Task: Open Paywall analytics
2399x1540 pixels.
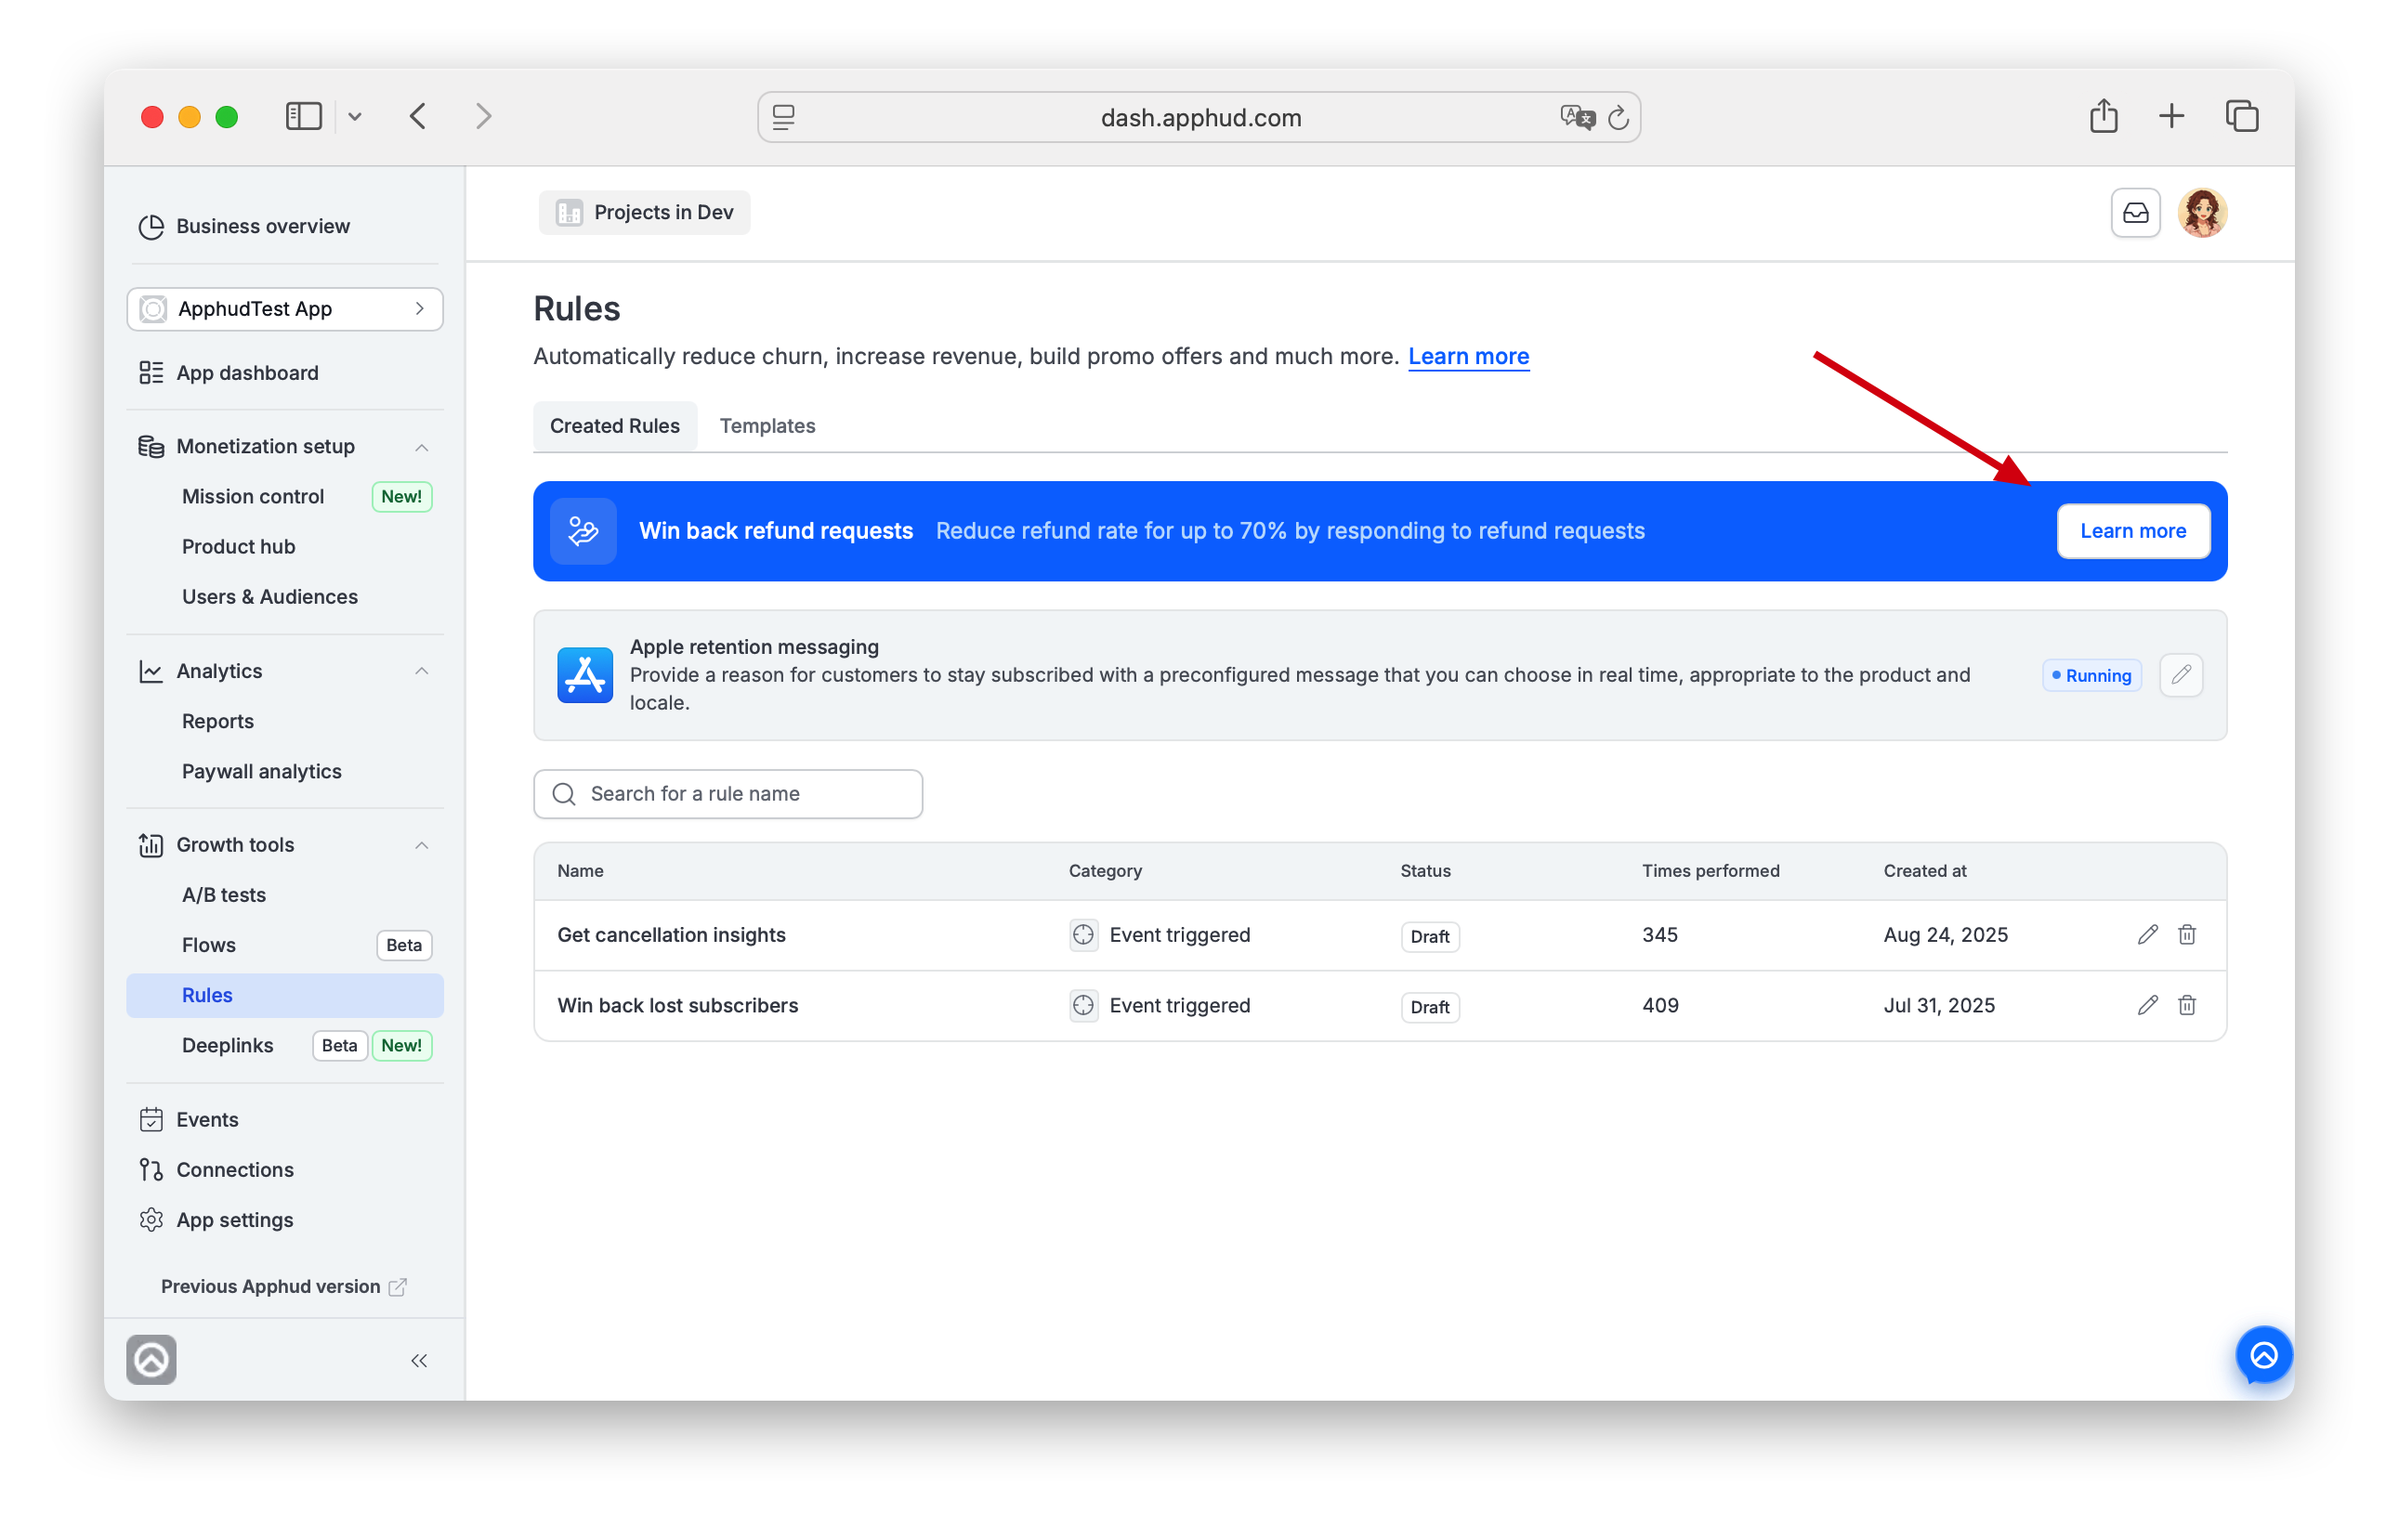Action: [262, 771]
